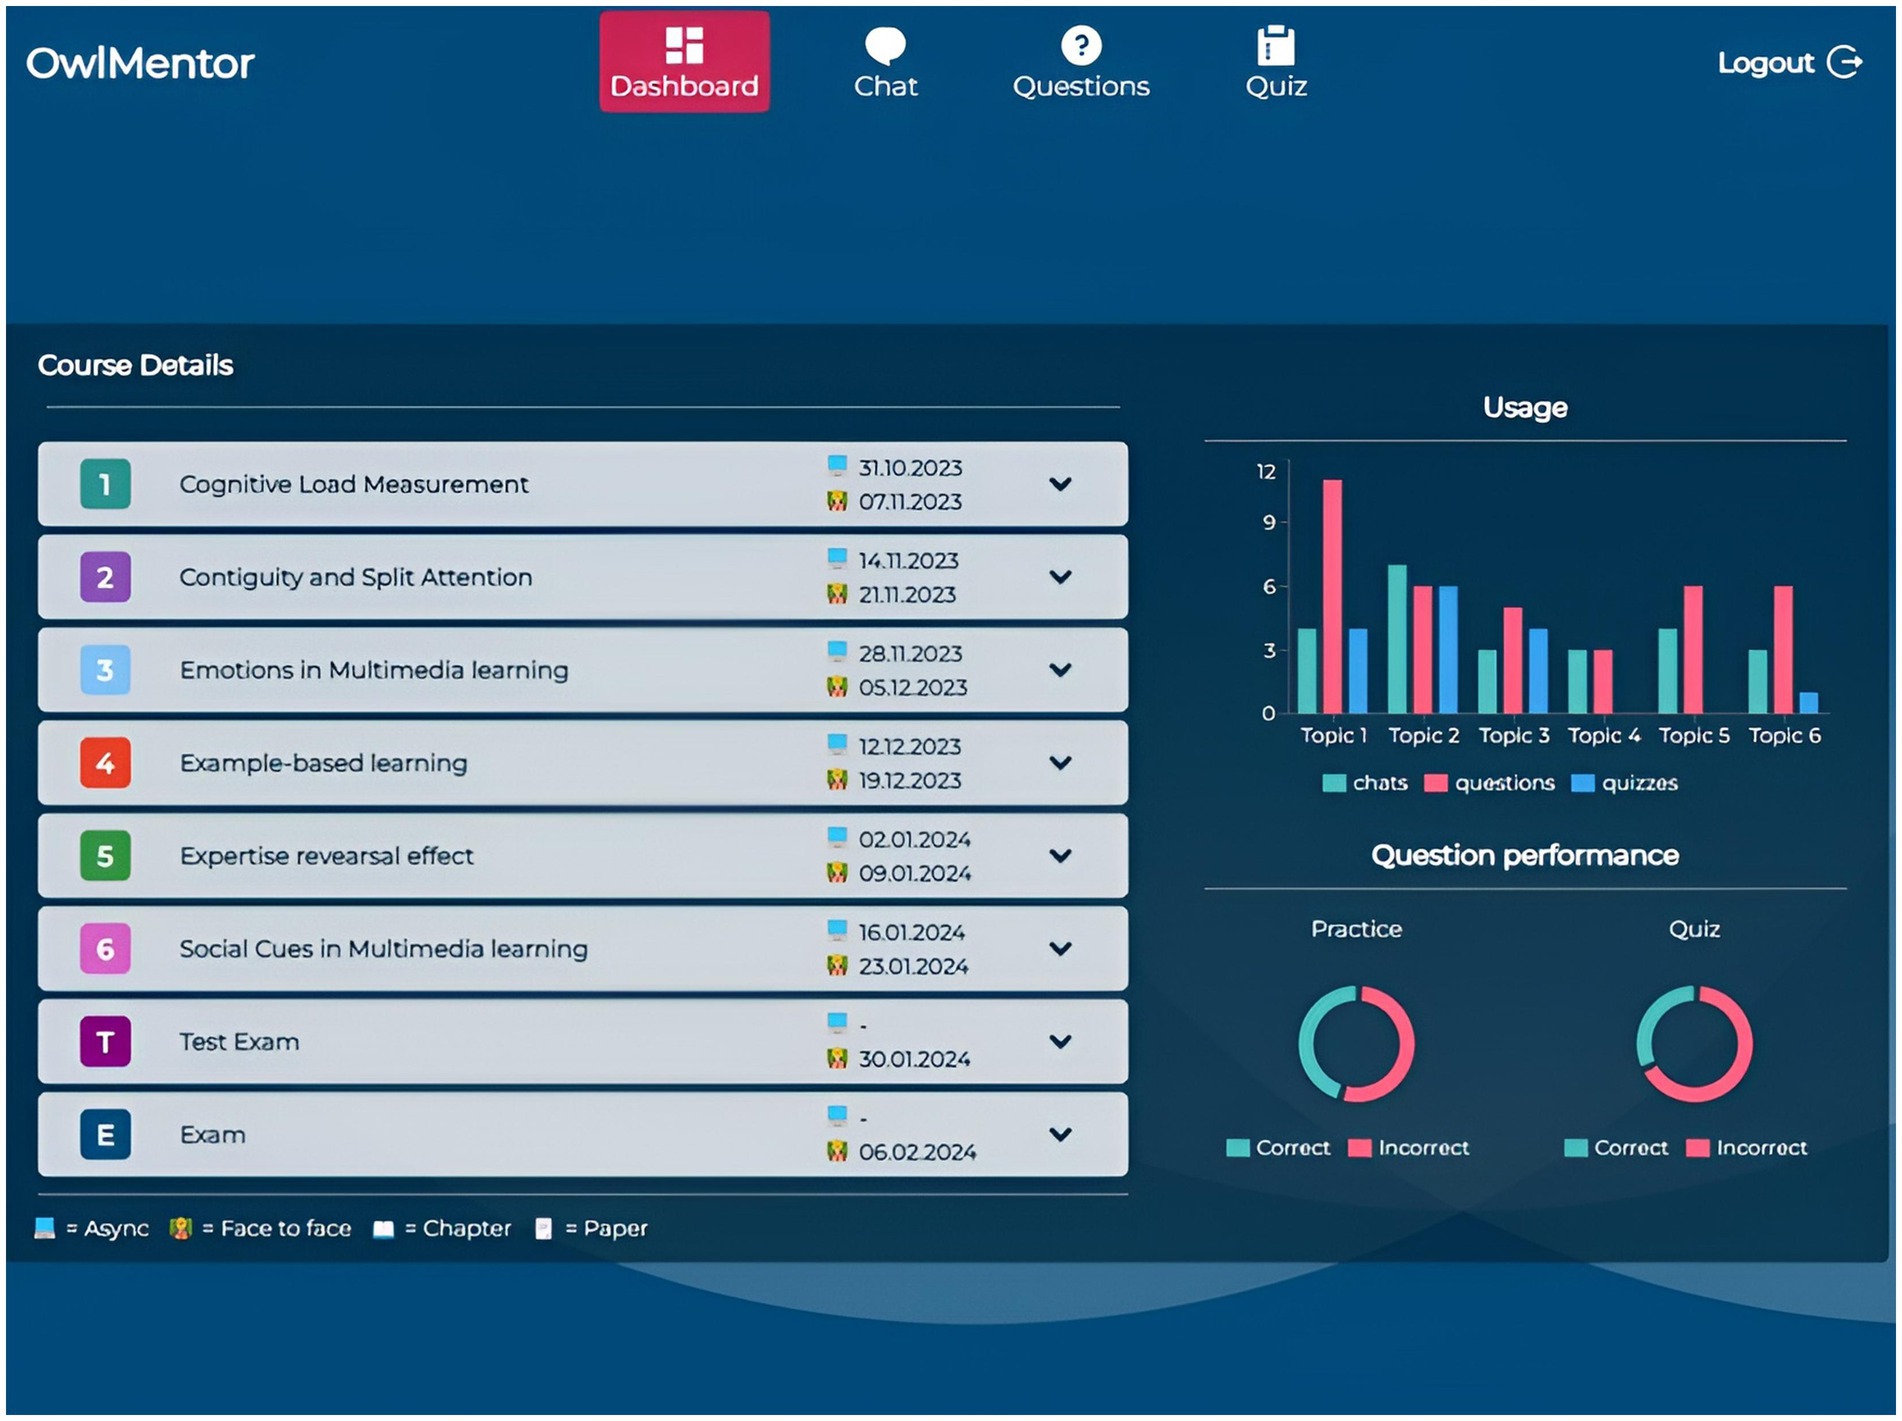The height and width of the screenshot is (1421, 1902).
Task: Expand the Emotions in Multimedia learning row
Action: 1060,670
